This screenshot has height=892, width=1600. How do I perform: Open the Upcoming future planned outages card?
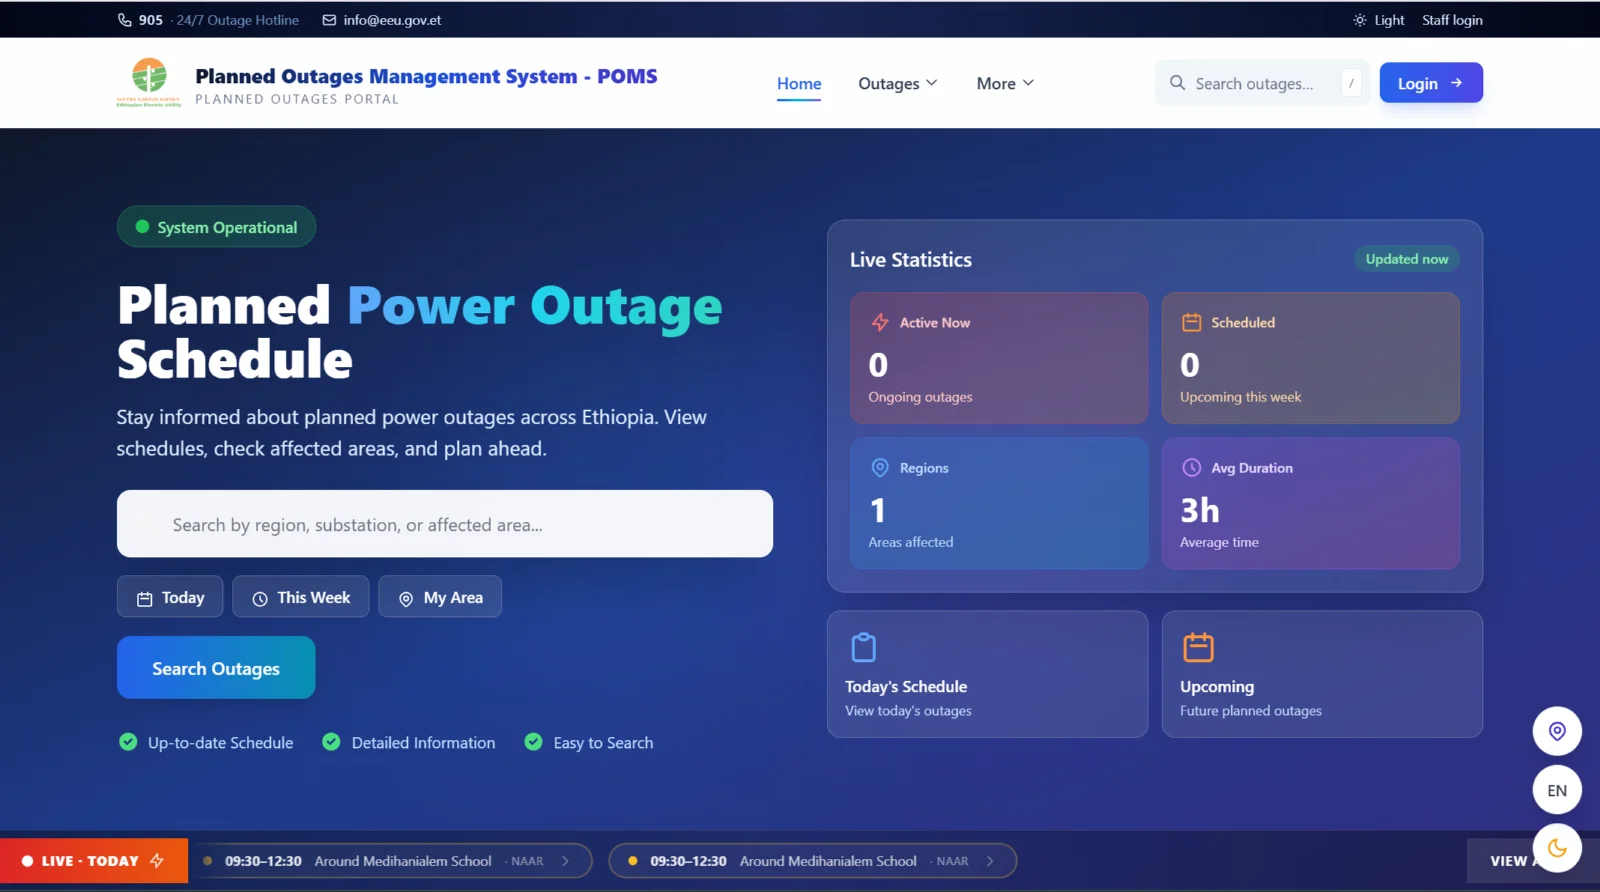[1322, 674]
